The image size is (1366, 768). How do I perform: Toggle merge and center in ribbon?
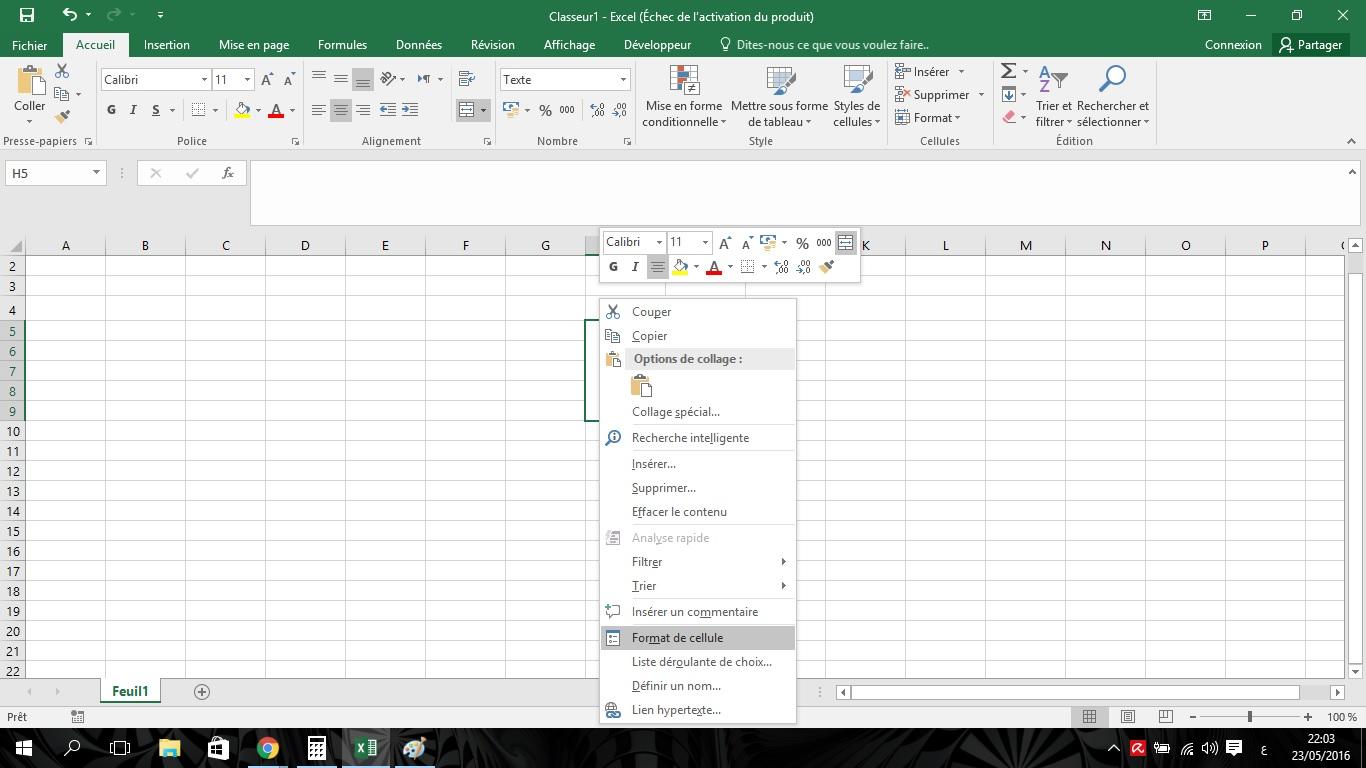click(466, 110)
